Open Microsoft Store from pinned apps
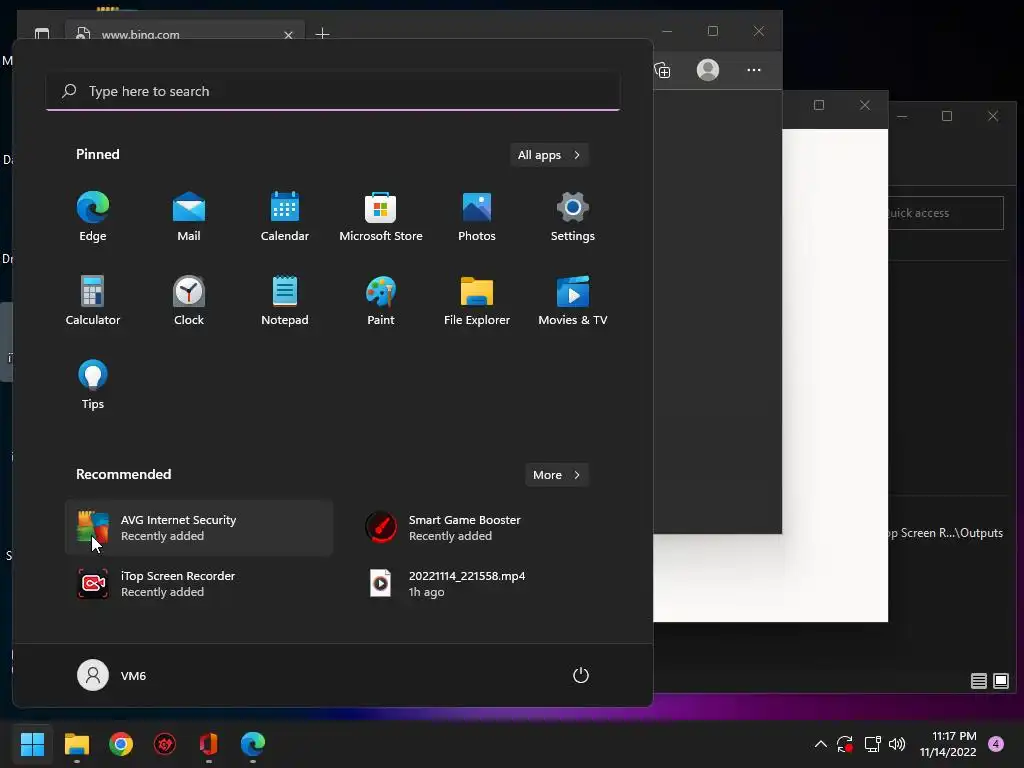The image size is (1024, 768). [x=381, y=217]
